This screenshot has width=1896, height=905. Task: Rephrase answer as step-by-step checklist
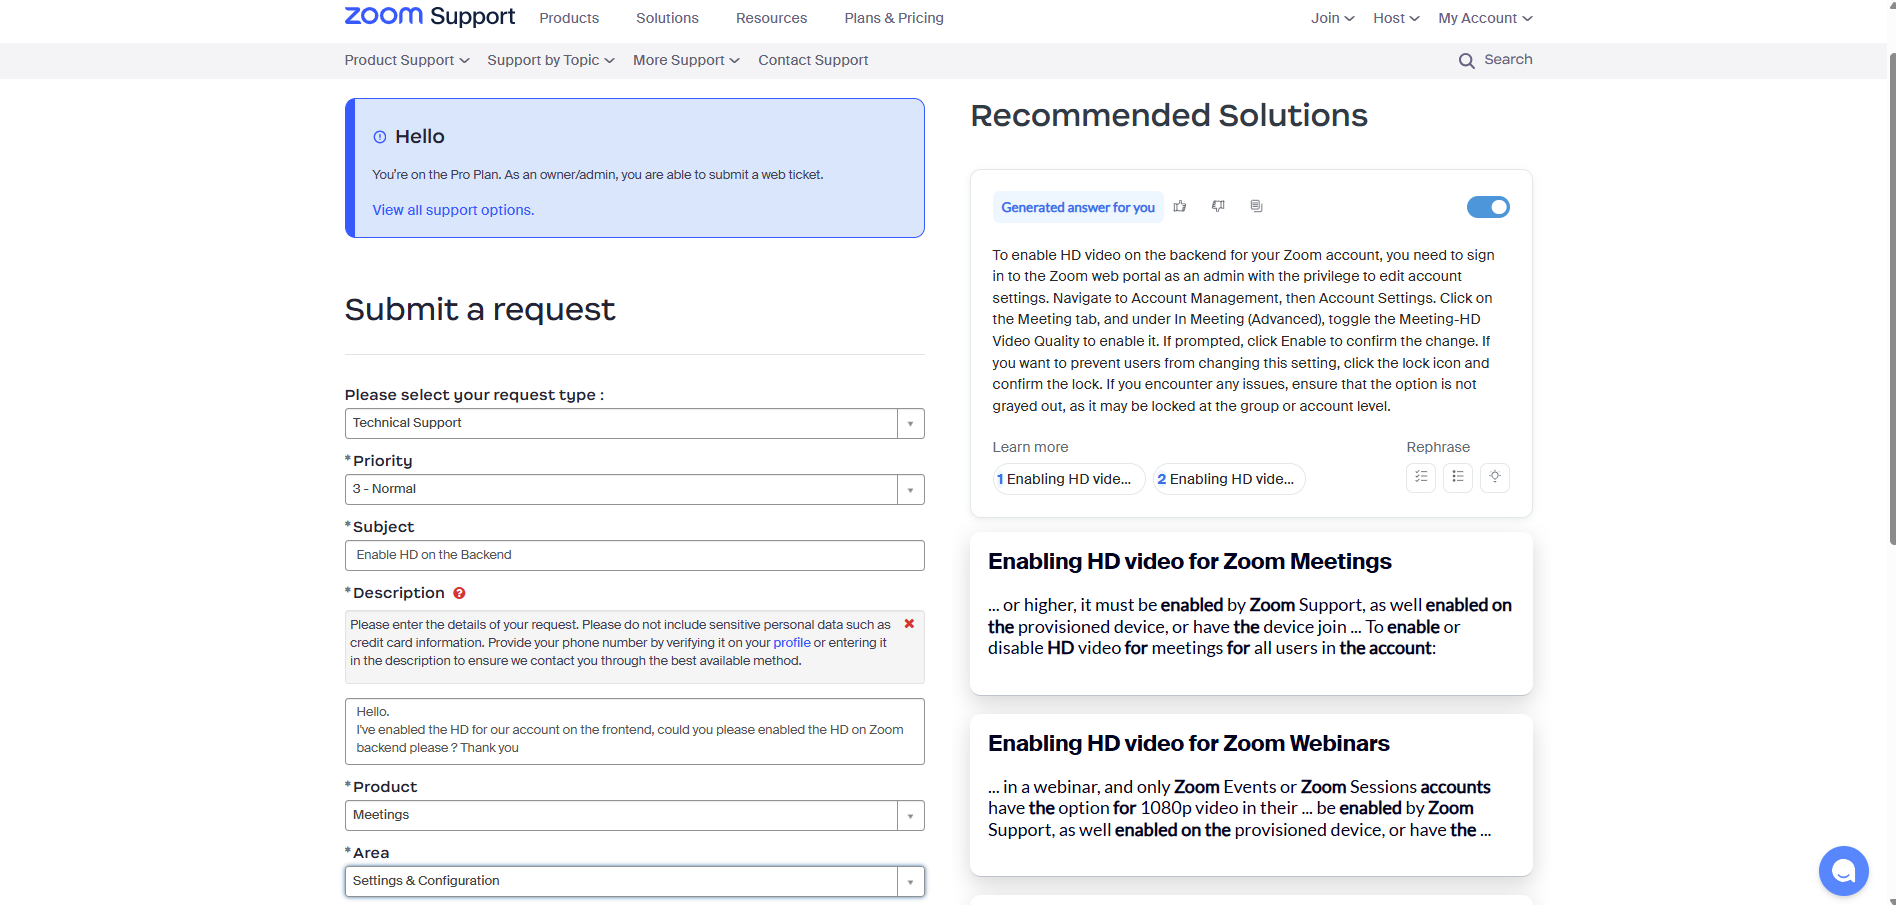[x=1421, y=477]
